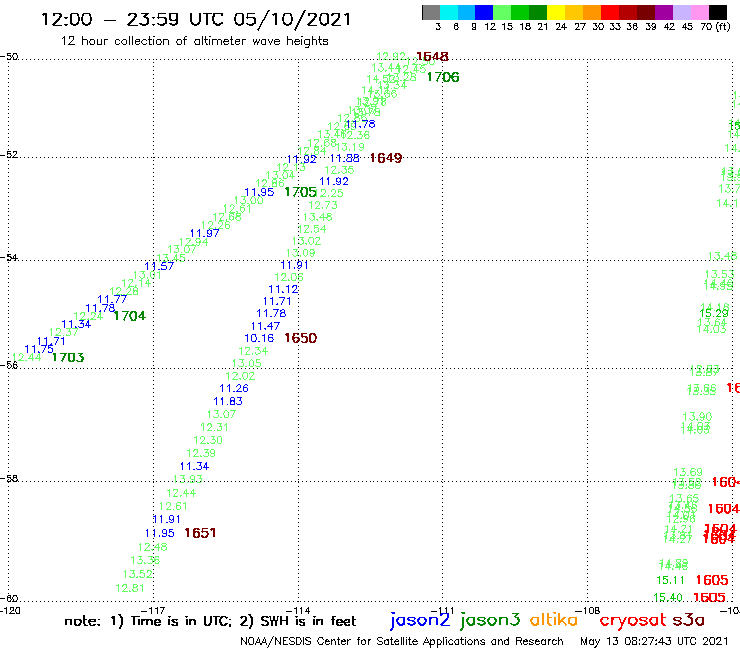Click the gray 3 ft legend swatch
The height and width of the screenshot is (650, 740).
pyautogui.click(x=431, y=13)
